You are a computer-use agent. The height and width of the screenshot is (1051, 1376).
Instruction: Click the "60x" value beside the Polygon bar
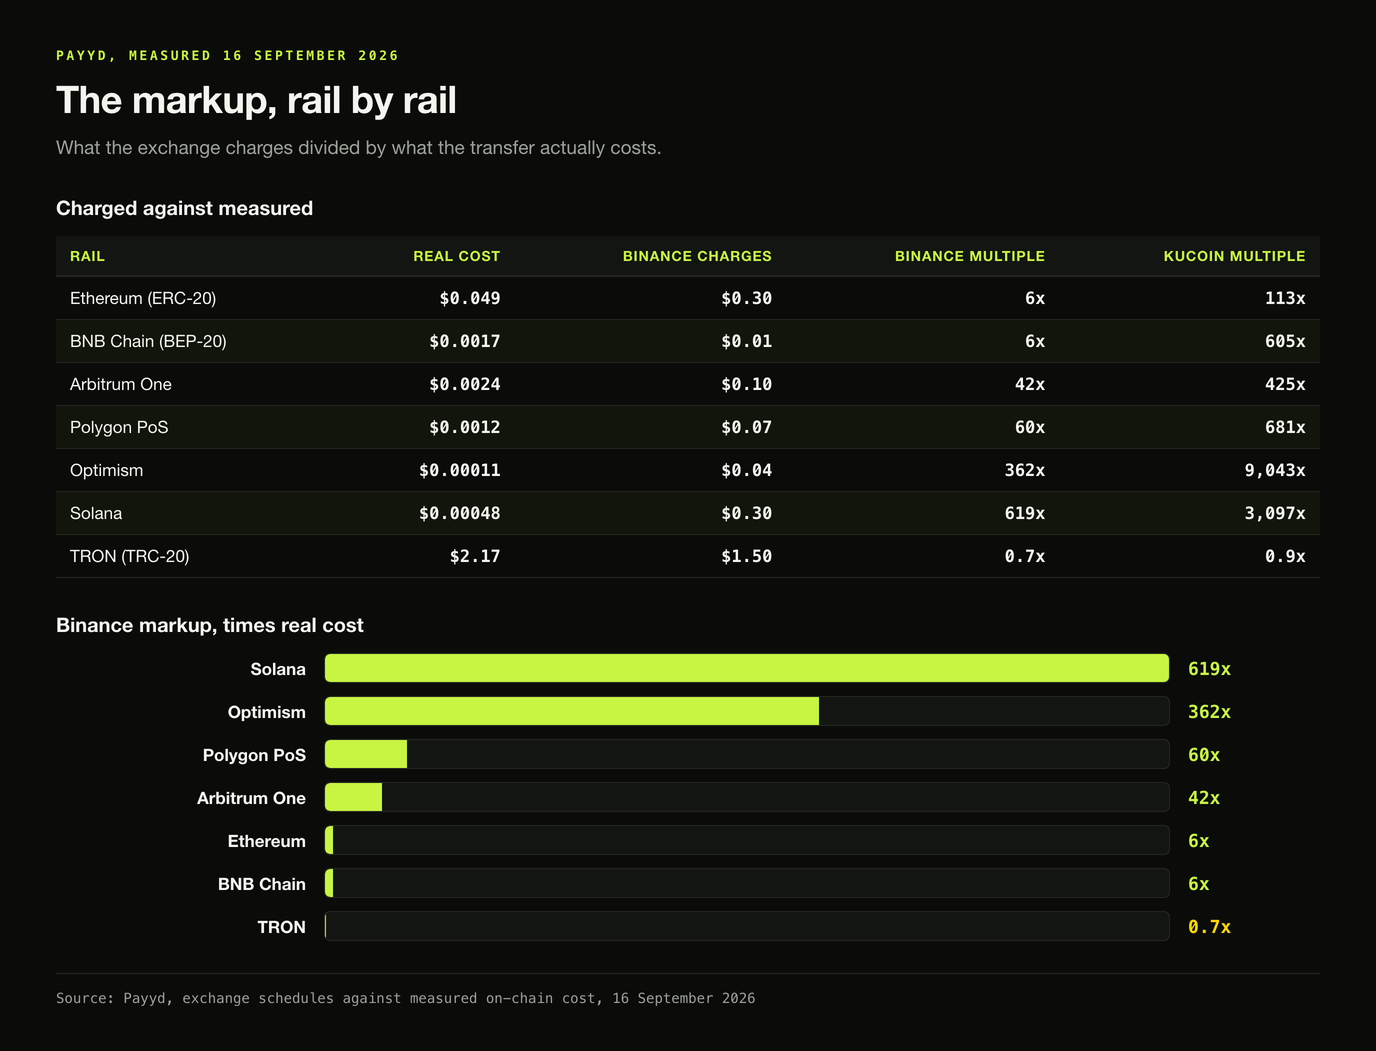(1204, 755)
